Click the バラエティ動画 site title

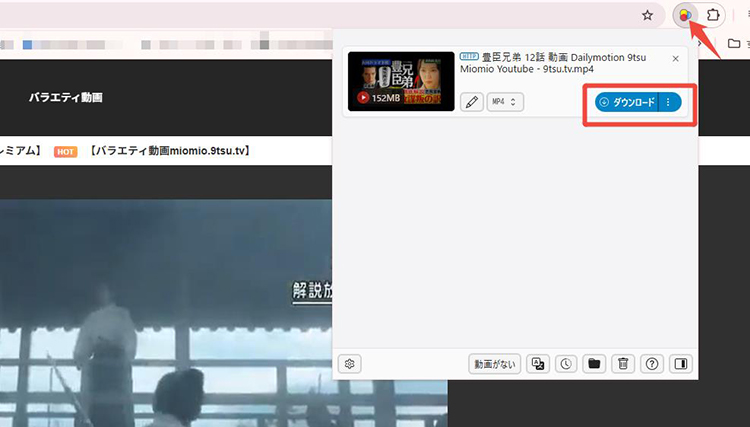pos(66,98)
